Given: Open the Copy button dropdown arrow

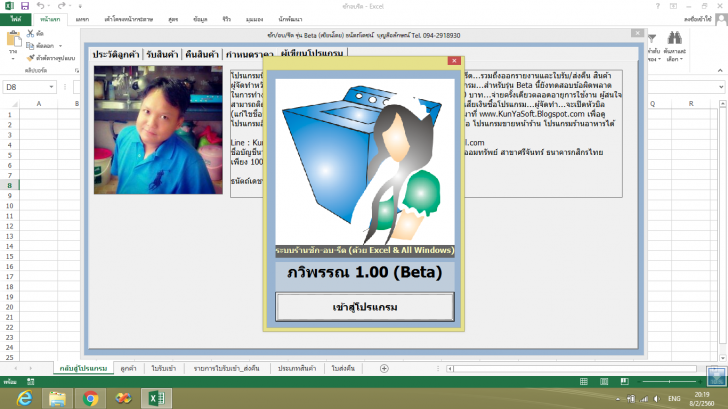Looking at the screenshot, I should [60, 46].
